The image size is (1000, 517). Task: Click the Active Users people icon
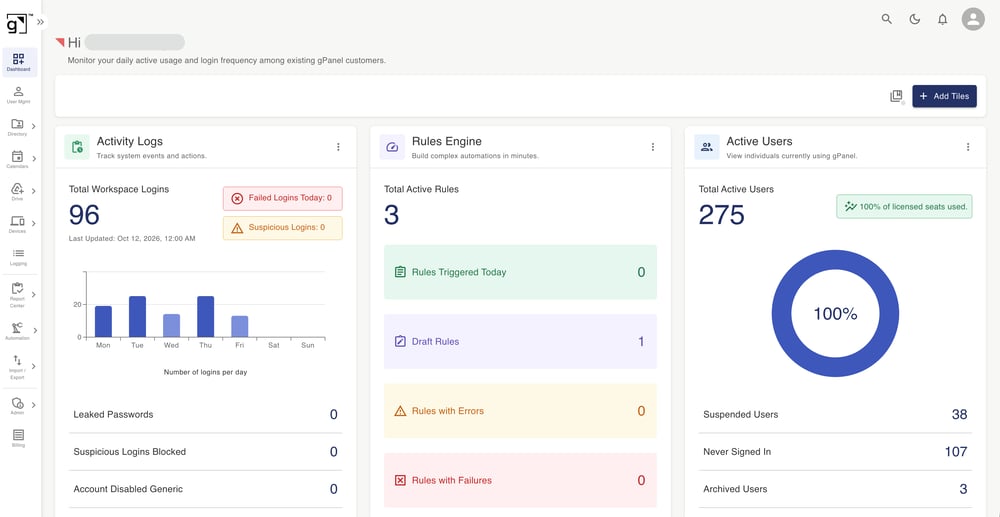coord(707,147)
